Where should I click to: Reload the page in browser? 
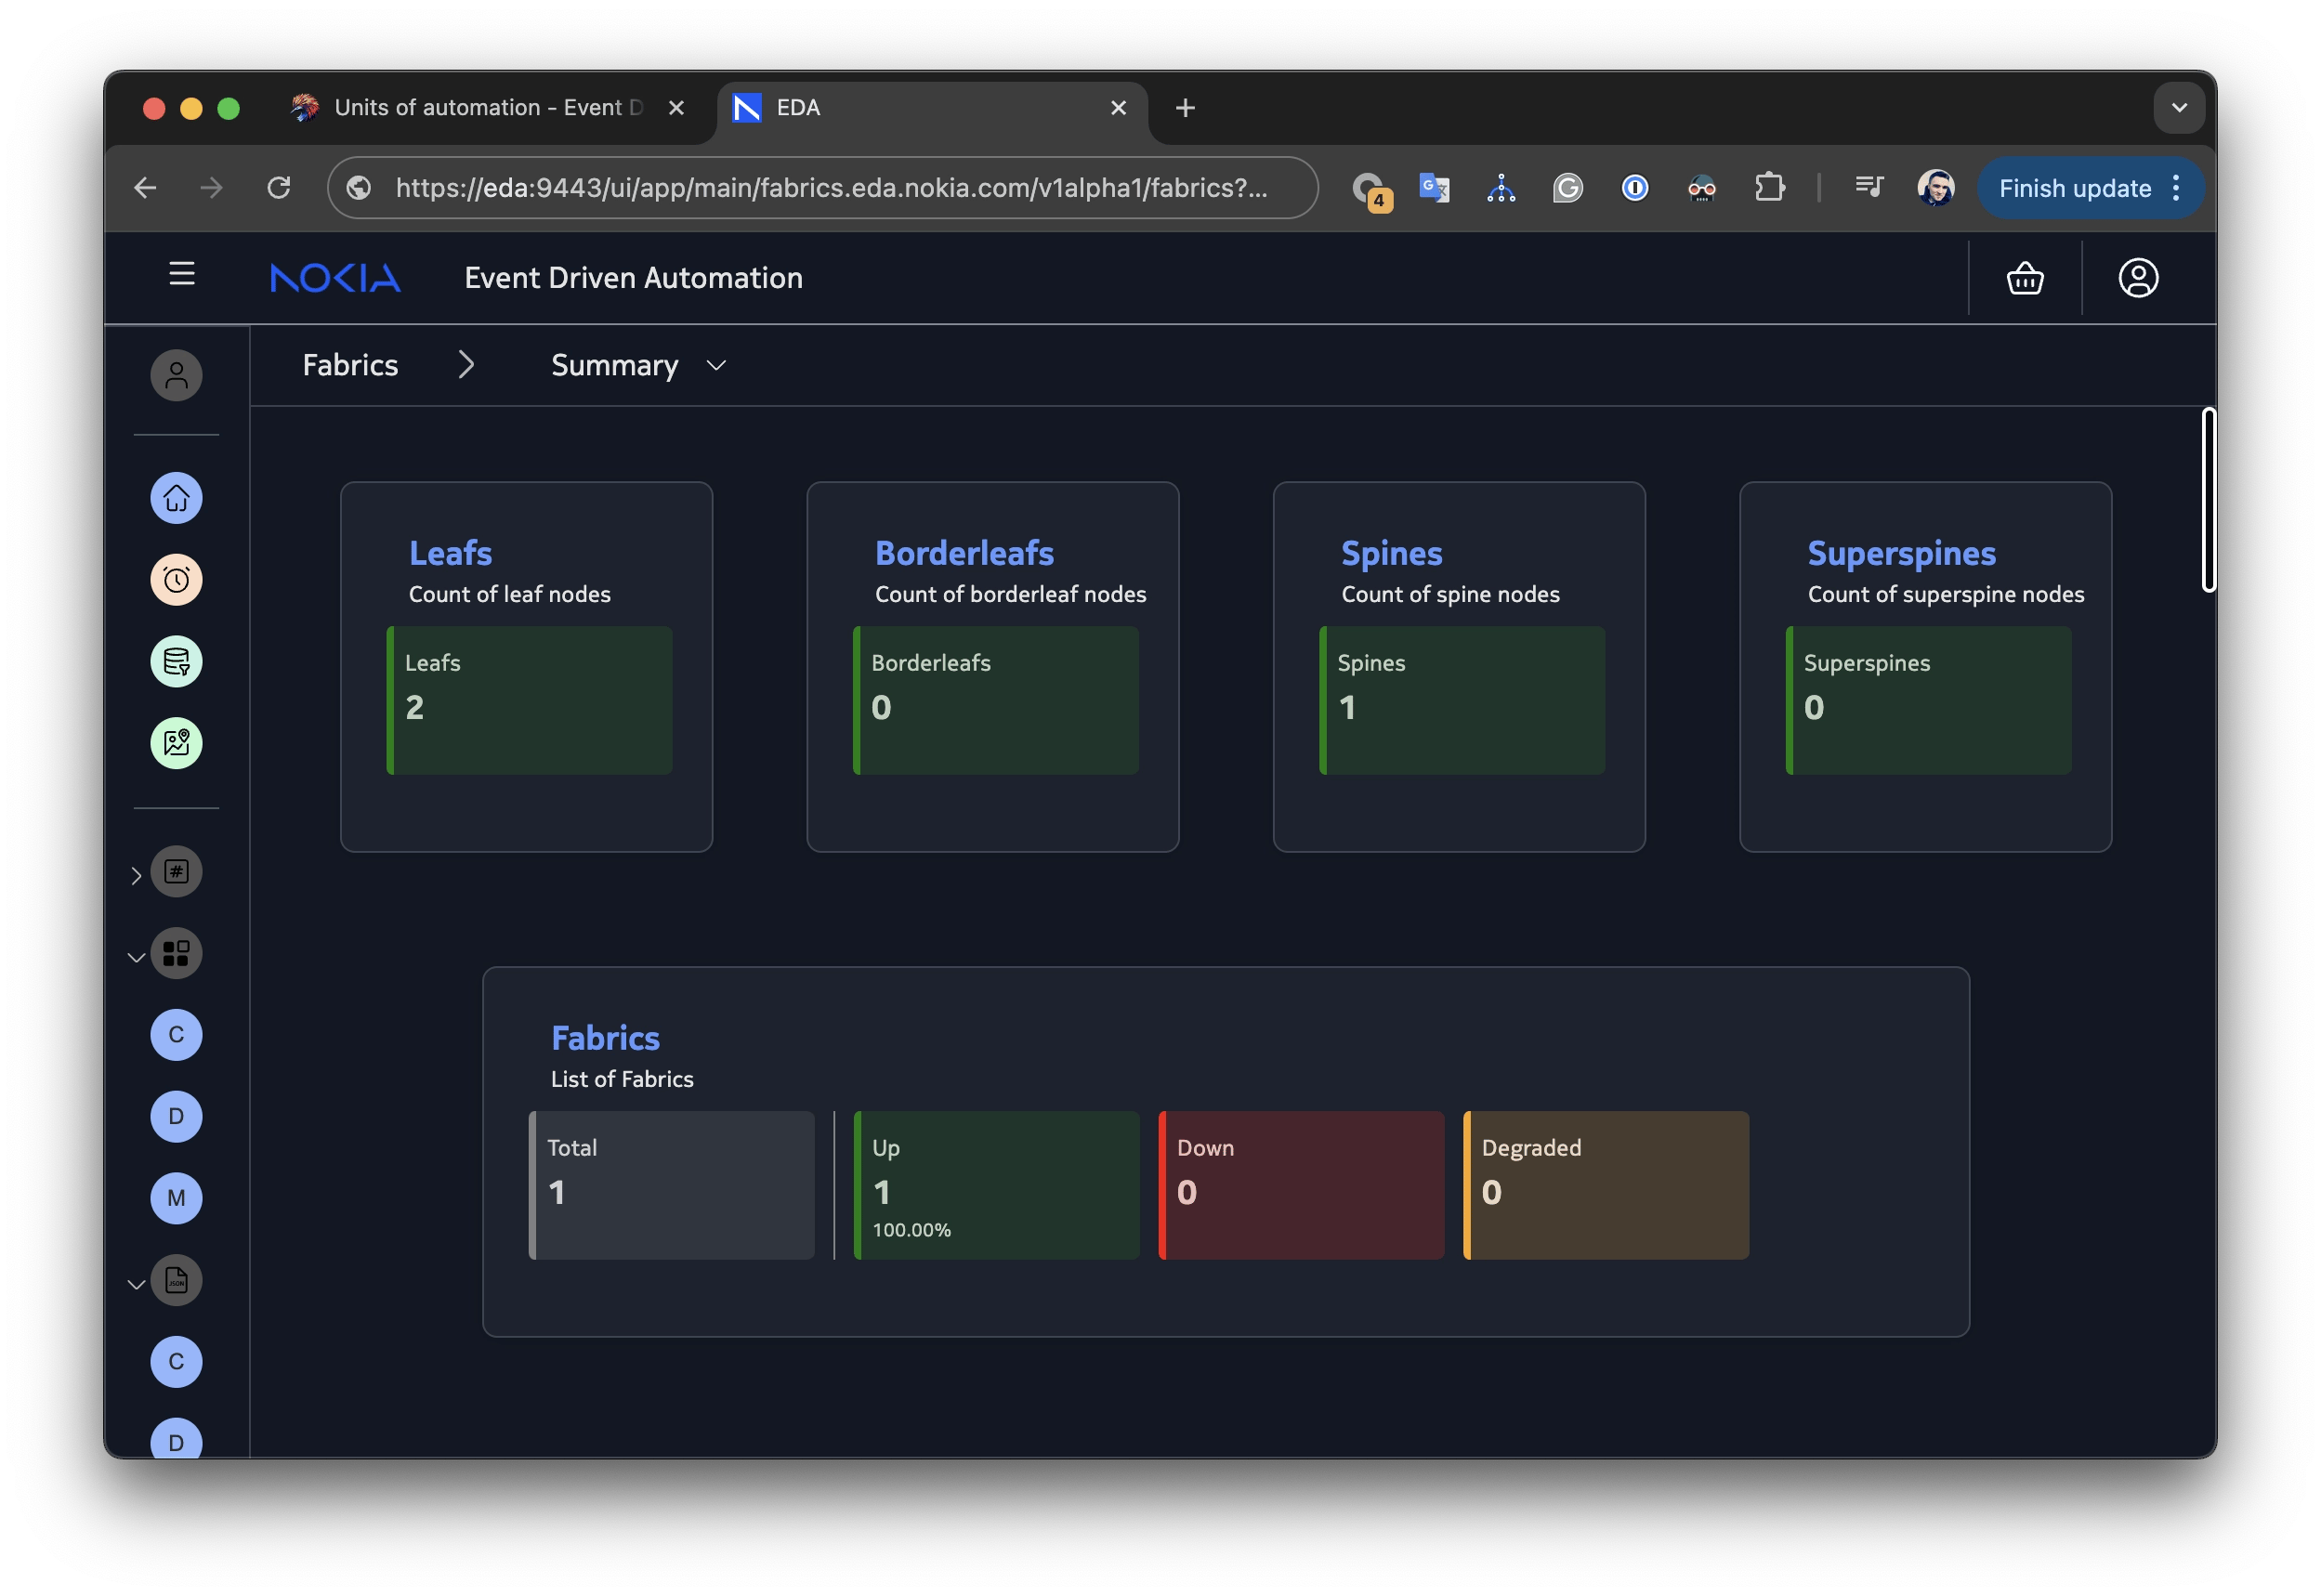pos(279,188)
